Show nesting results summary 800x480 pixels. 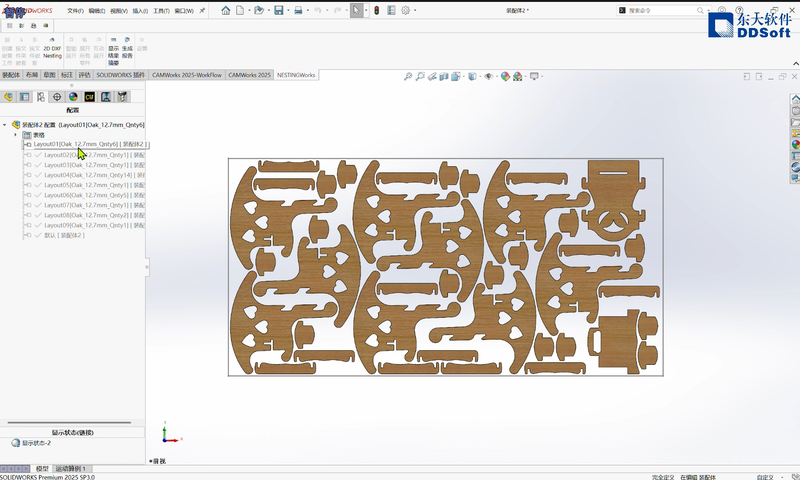(113, 51)
